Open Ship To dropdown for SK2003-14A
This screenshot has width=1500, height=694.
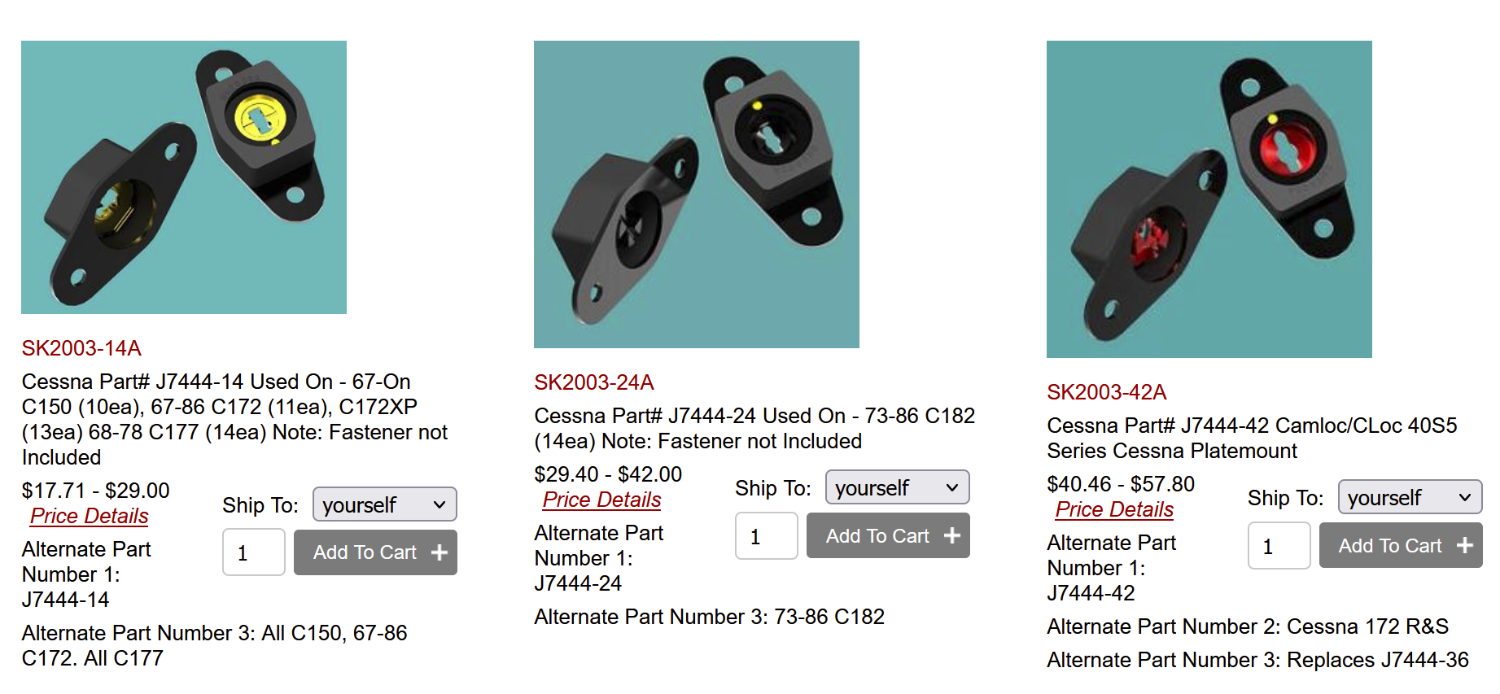pos(384,505)
